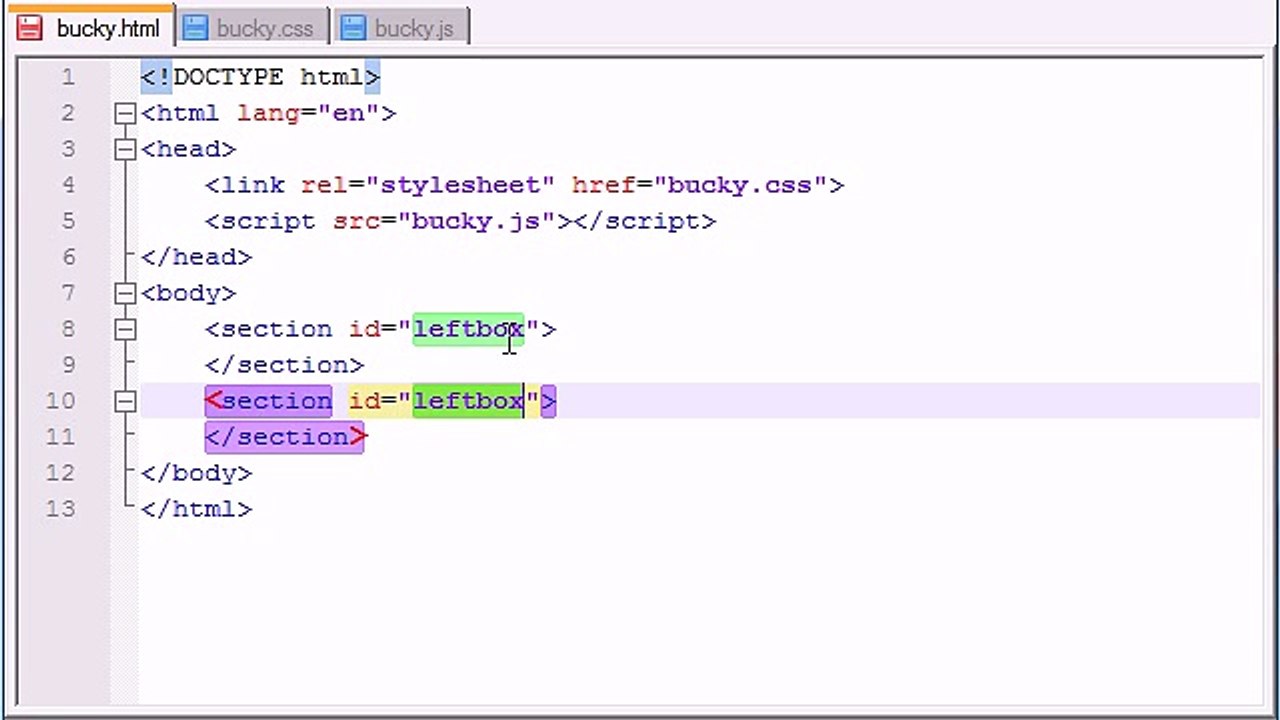Screen dimensions: 1280x720
Task: Click line number 9 in the margin
Action: coord(67,365)
